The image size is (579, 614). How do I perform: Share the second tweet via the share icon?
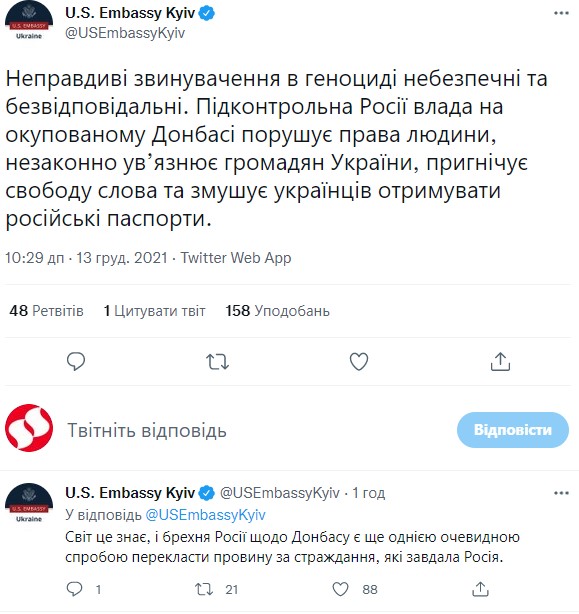tap(480, 589)
